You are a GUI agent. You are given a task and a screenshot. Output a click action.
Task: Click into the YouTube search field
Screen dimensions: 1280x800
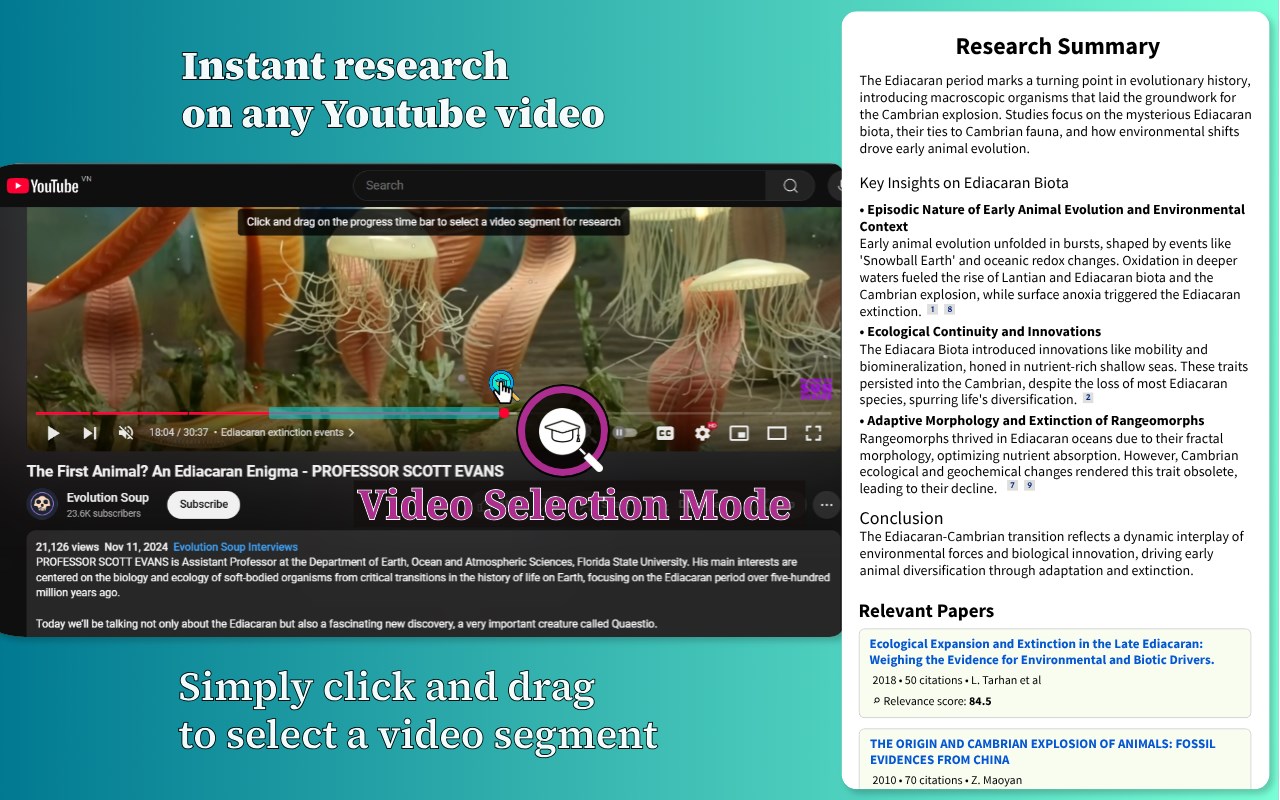(x=560, y=185)
